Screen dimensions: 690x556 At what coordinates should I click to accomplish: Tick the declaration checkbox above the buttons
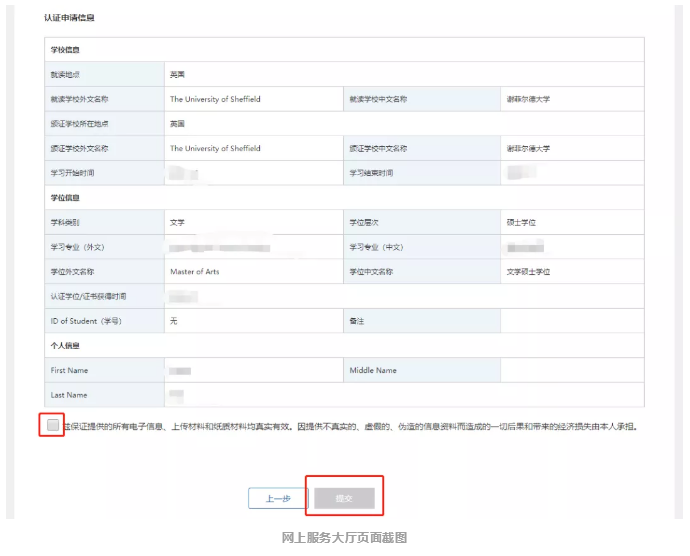[x=53, y=425]
